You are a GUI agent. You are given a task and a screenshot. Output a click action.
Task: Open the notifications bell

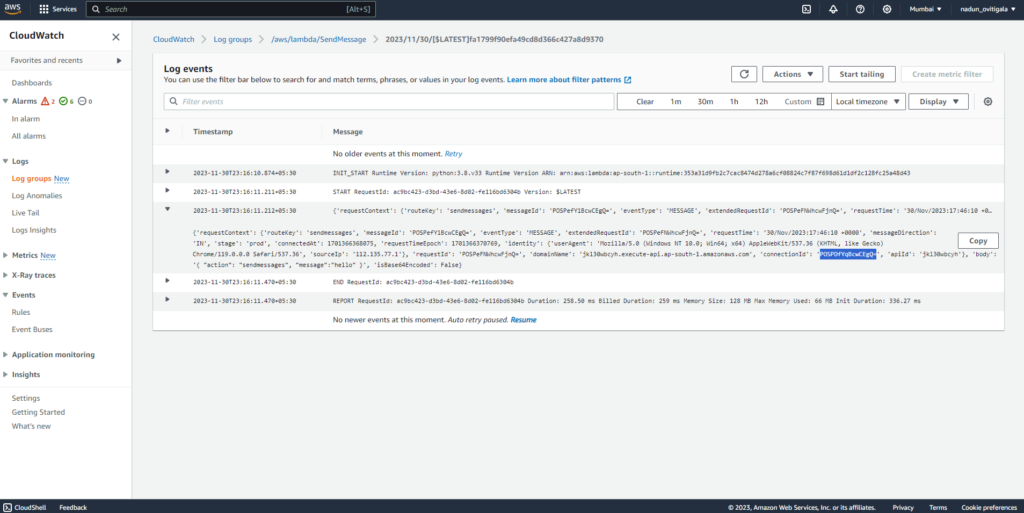point(833,9)
